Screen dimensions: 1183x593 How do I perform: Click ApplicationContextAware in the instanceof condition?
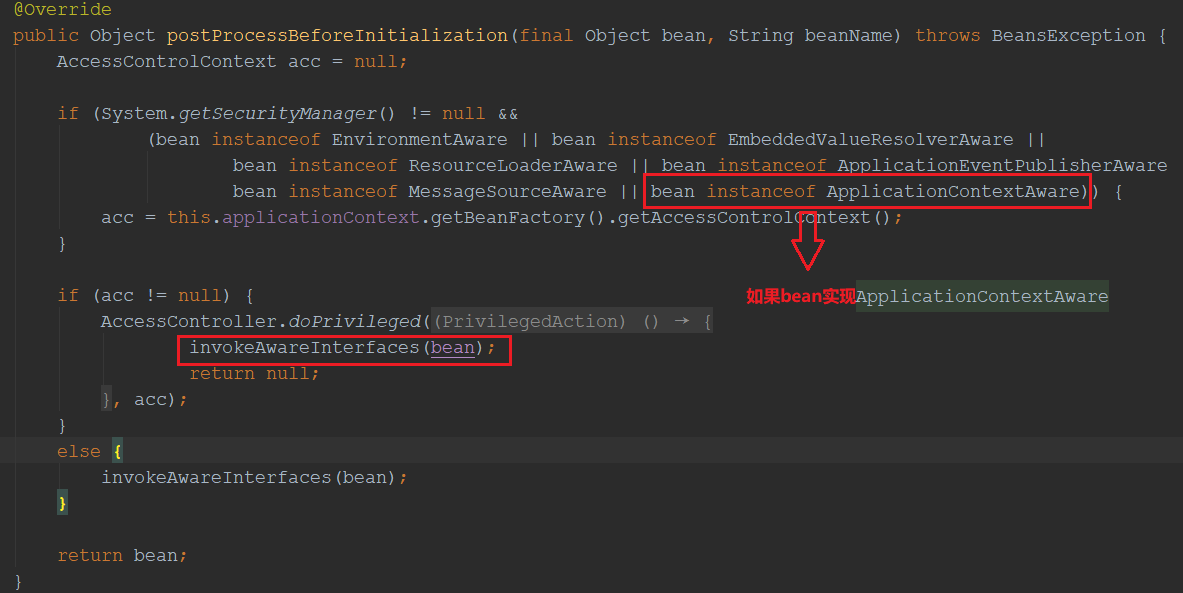point(953,192)
